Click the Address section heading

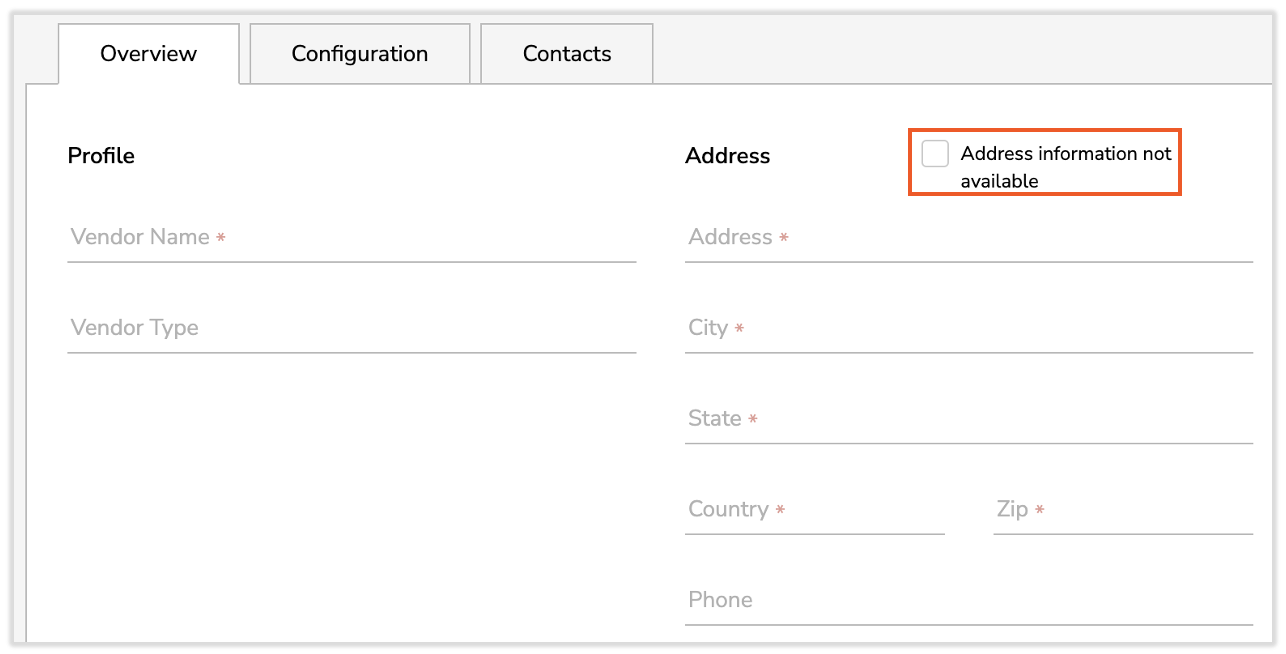[728, 156]
